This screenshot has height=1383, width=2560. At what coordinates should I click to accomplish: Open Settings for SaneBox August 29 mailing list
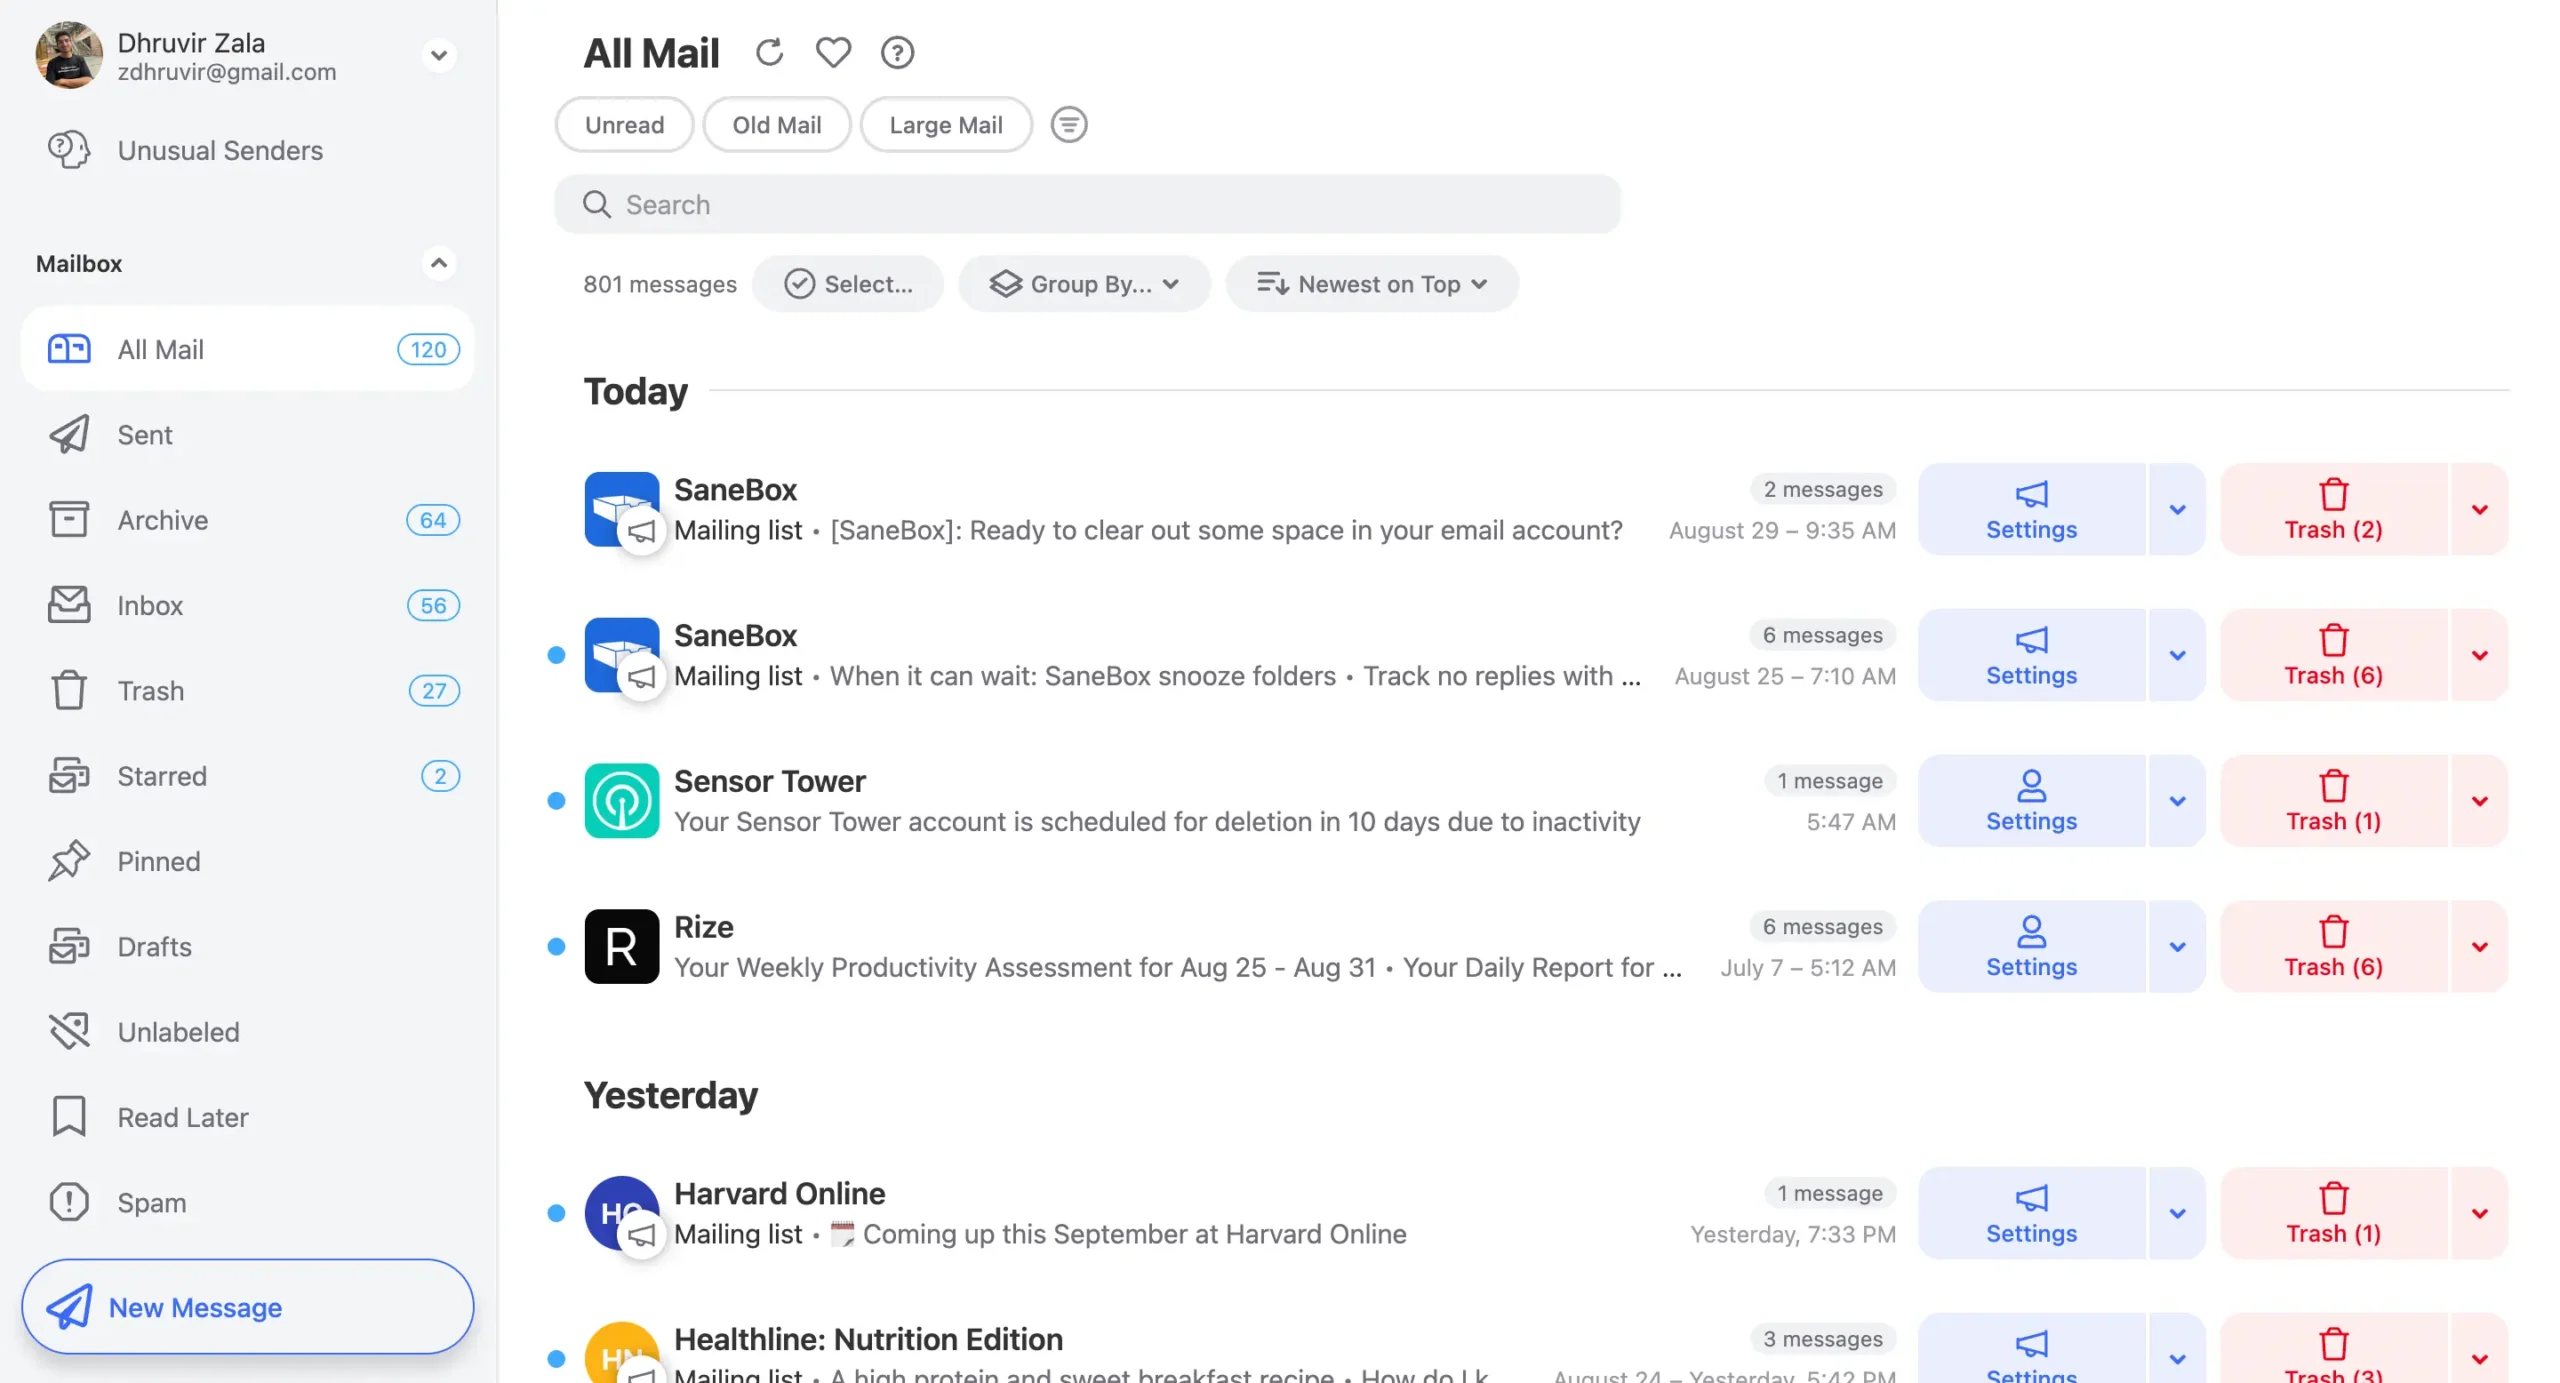click(x=2031, y=509)
